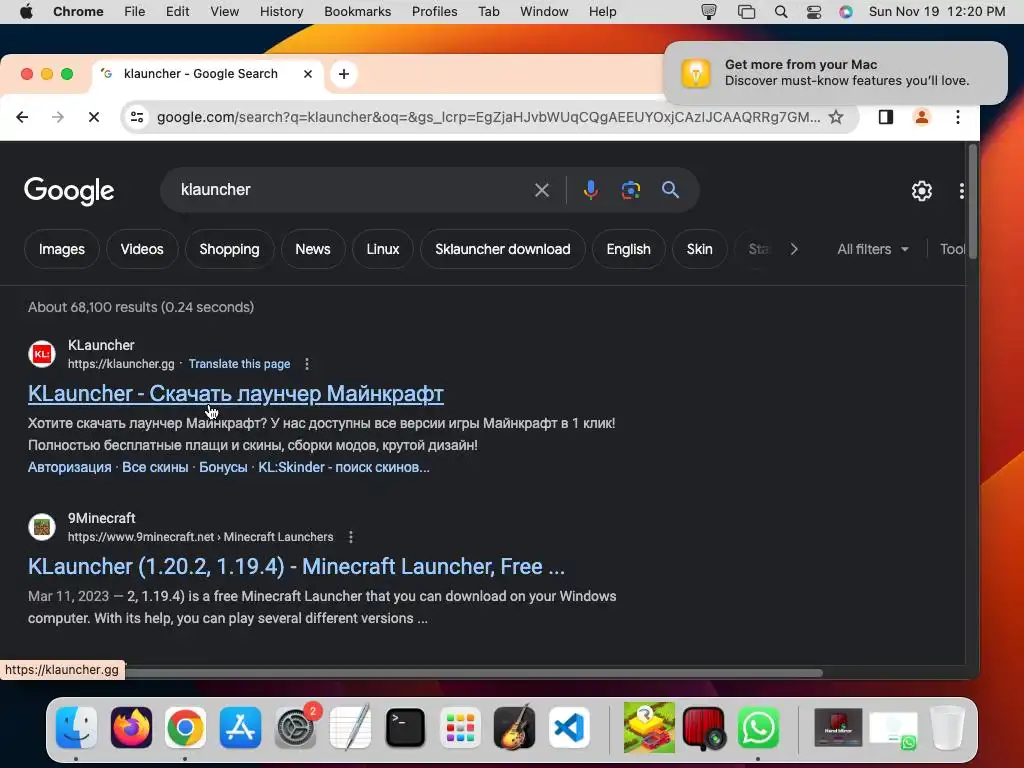Open GarageBand from the Dock
1024x768 pixels.
tap(515, 727)
